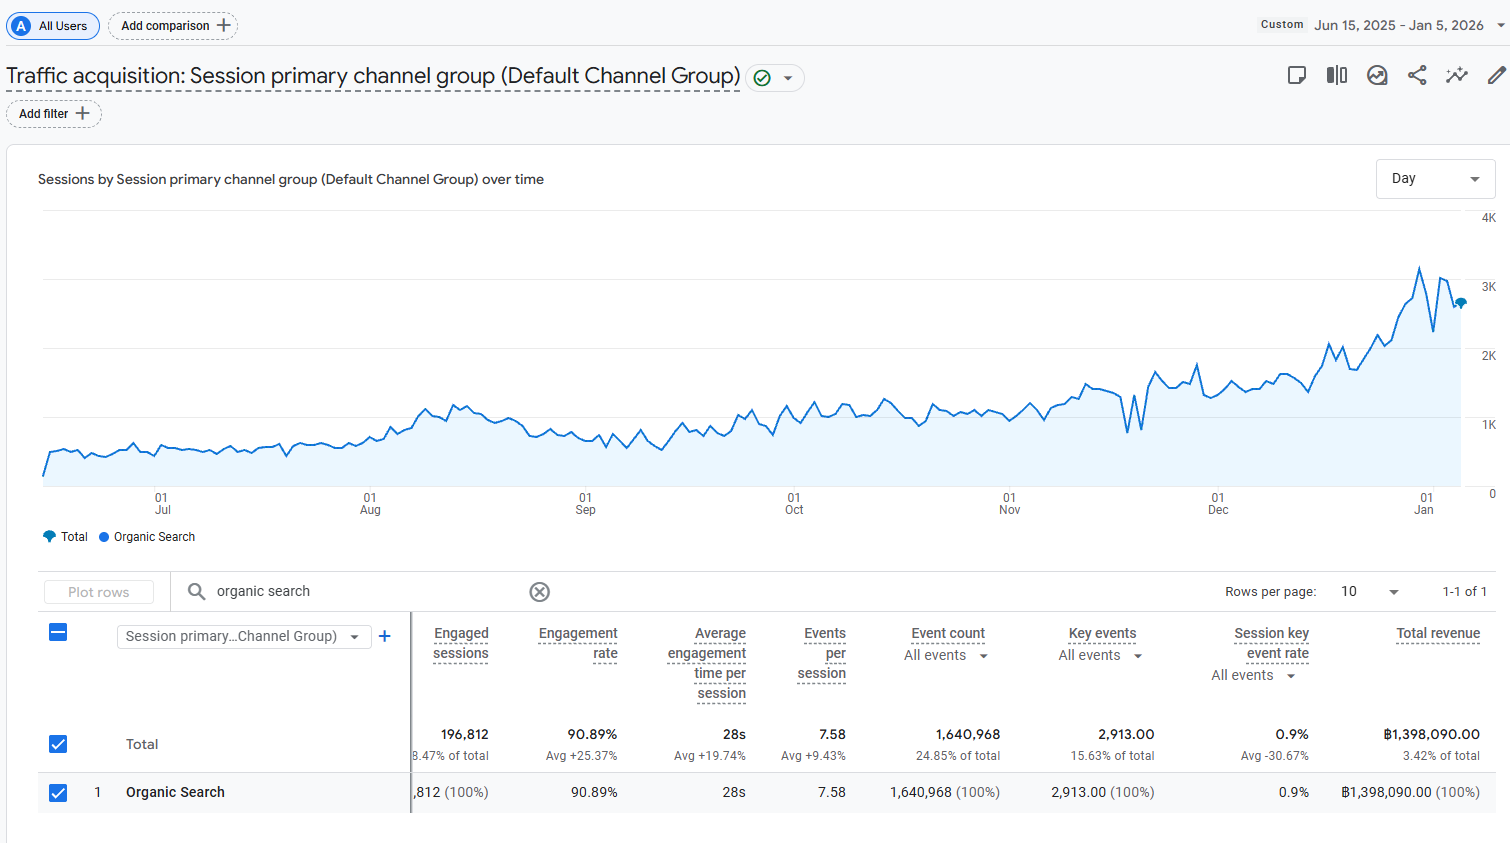Open the Session primary Channel Group dimension dropdown
The image size is (1510, 843).
[243, 637]
